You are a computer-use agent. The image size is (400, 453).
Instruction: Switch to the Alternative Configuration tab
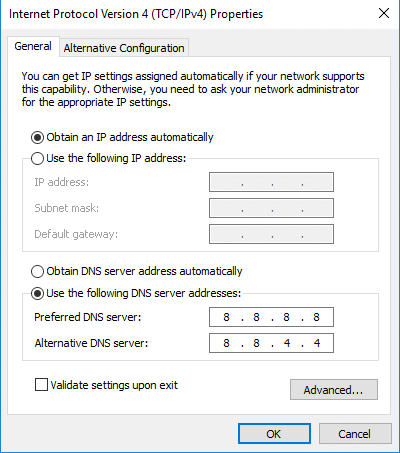[x=124, y=48]
